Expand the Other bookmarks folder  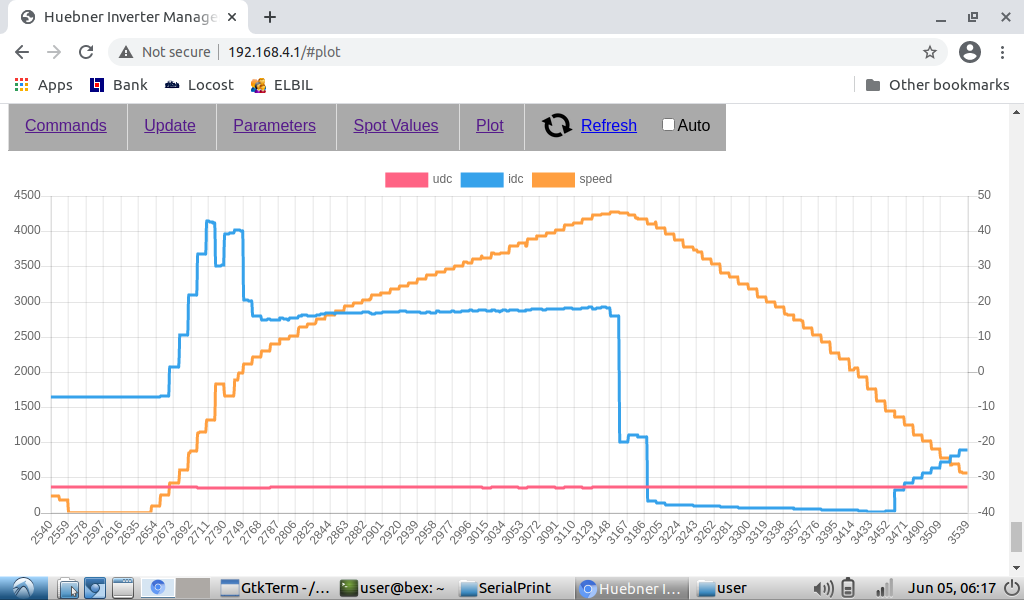(x=937, y=85)
